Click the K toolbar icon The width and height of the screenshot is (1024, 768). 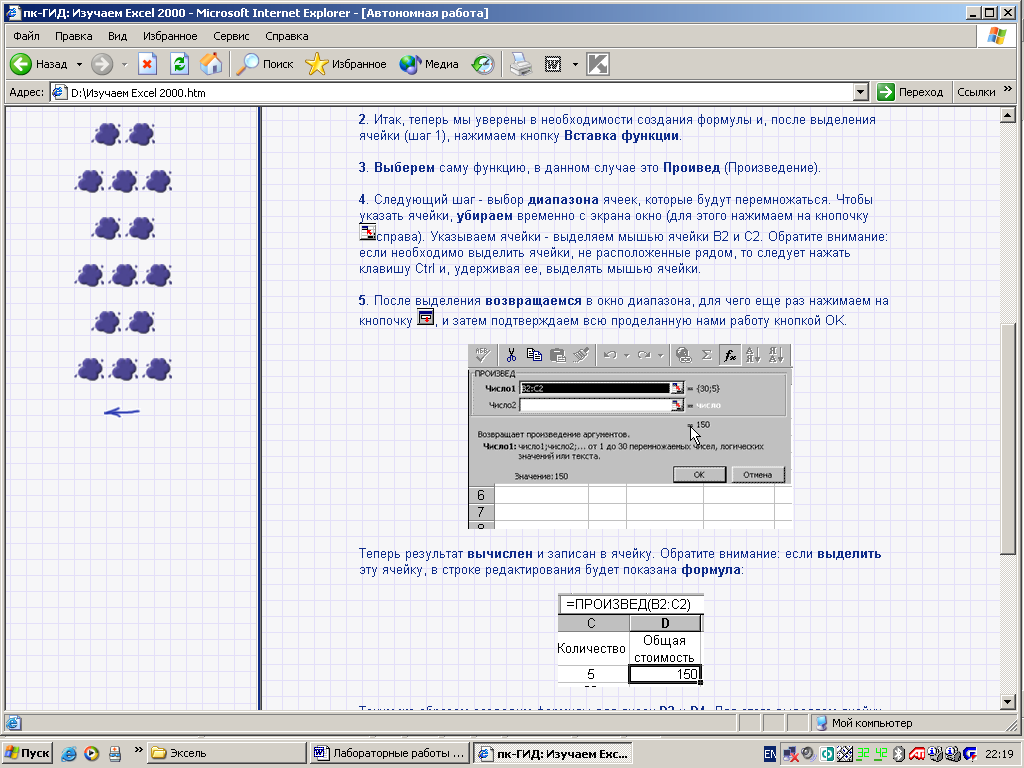(598, 64)
